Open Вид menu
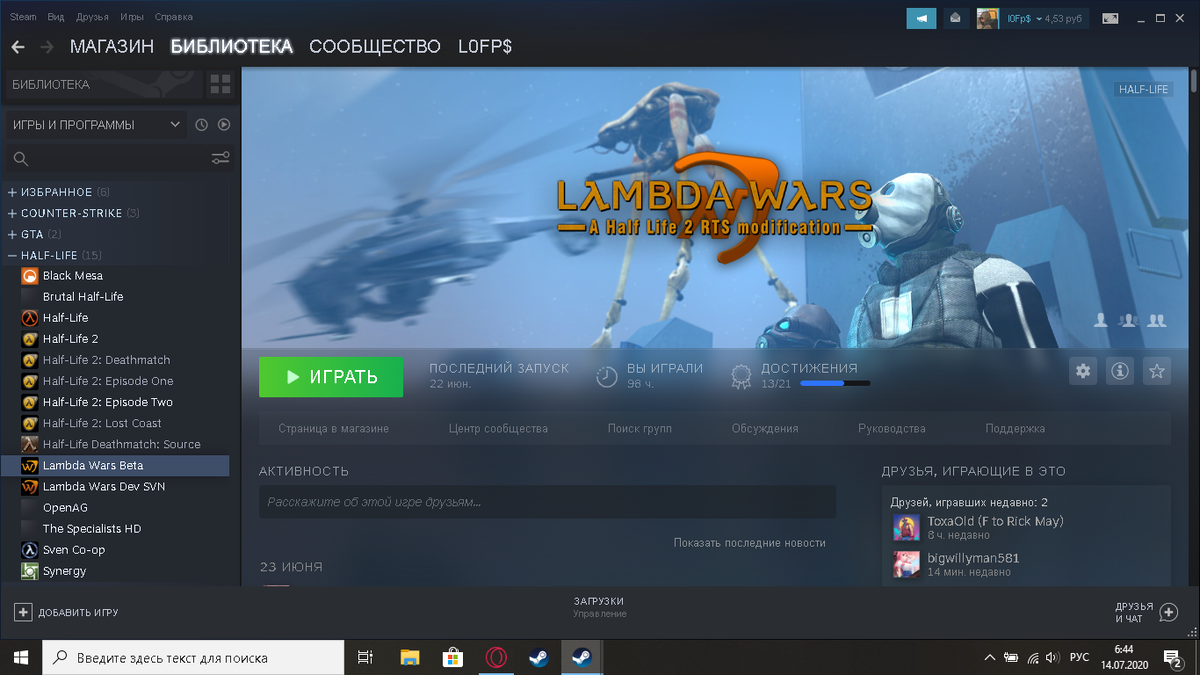The width and height of the screenshot is (1200, 675). tap(56, 17)
